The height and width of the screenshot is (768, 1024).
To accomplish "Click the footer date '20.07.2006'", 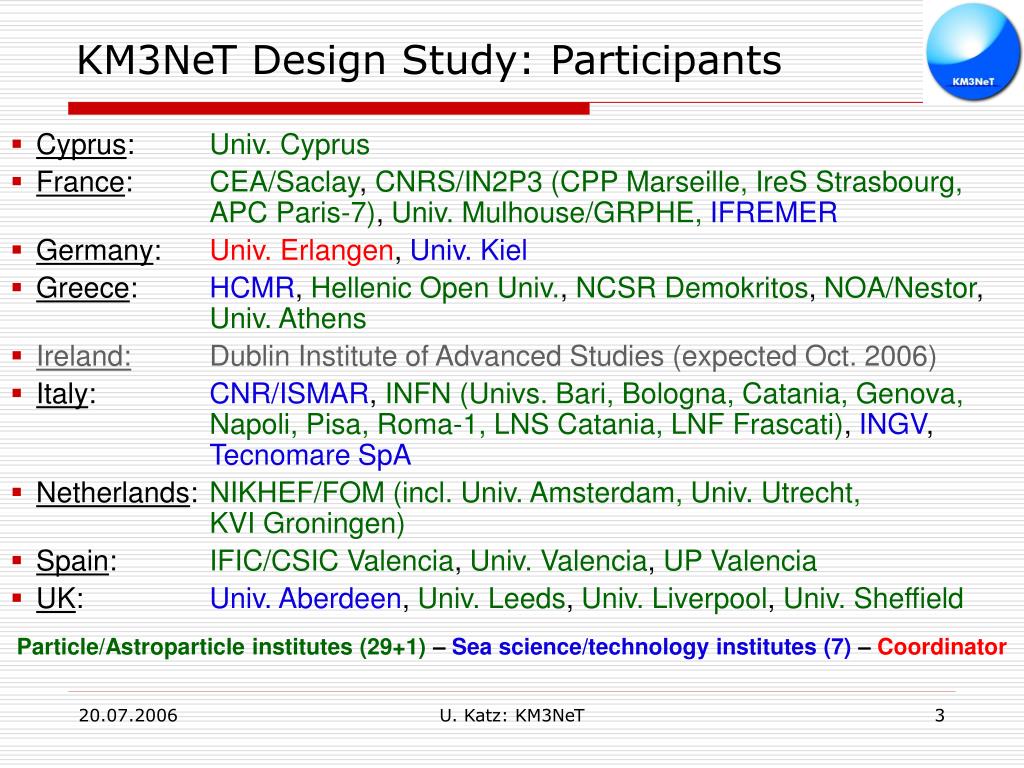I will (128, 716).
